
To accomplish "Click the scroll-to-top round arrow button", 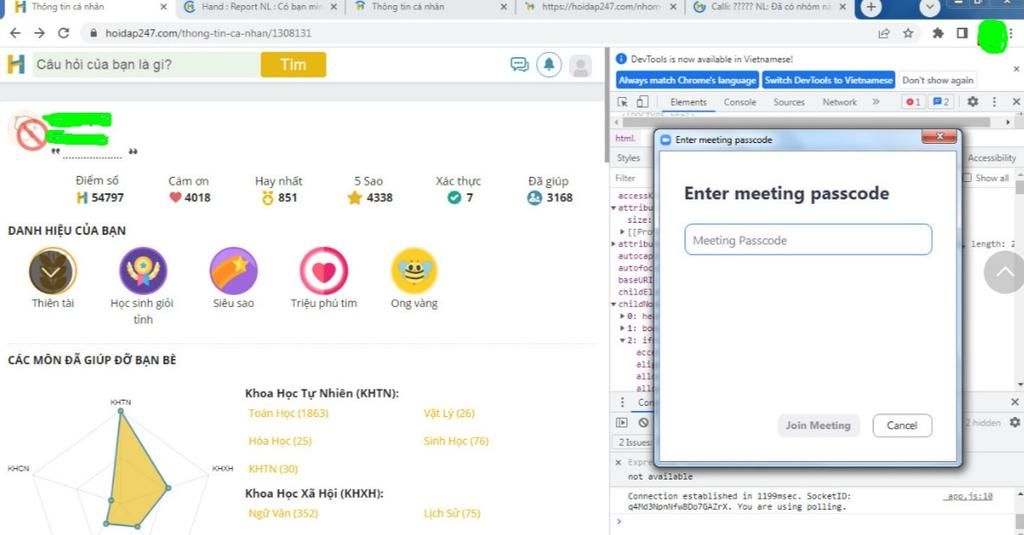I will pyautogui.click(x=1004, y=272).
